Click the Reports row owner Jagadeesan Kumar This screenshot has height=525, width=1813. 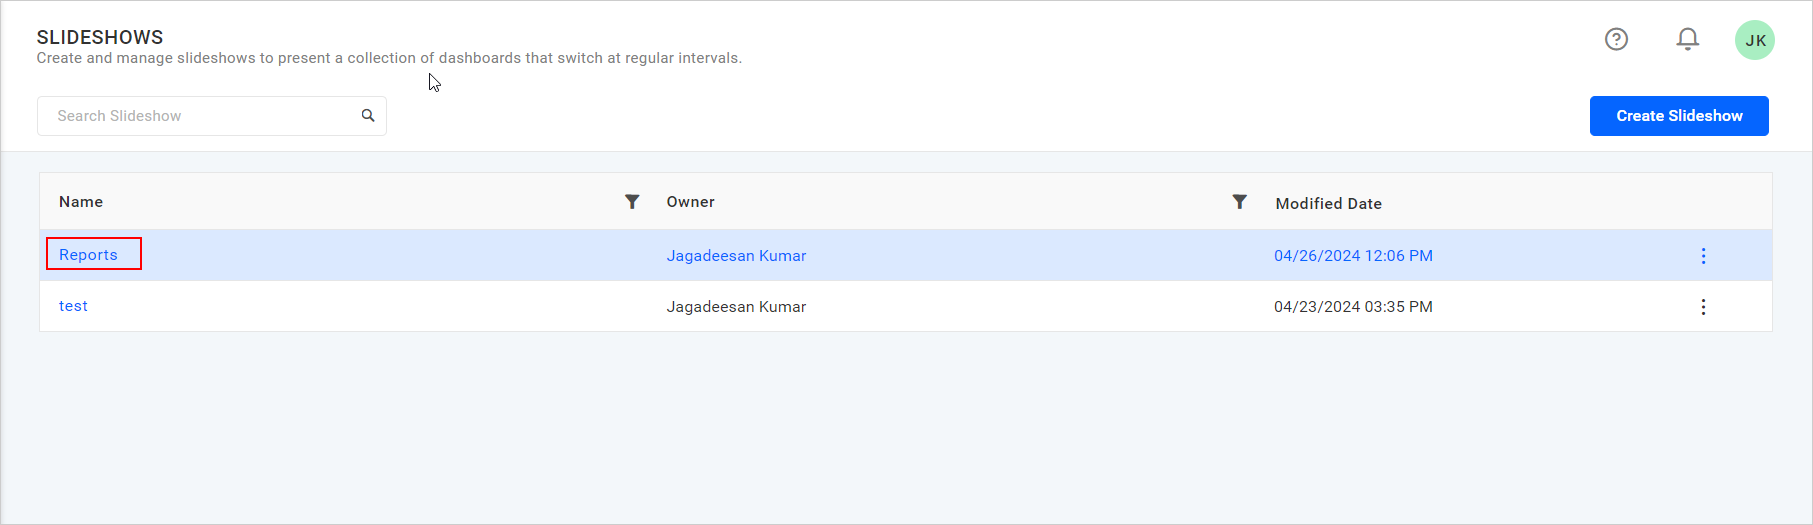[736, 256]
